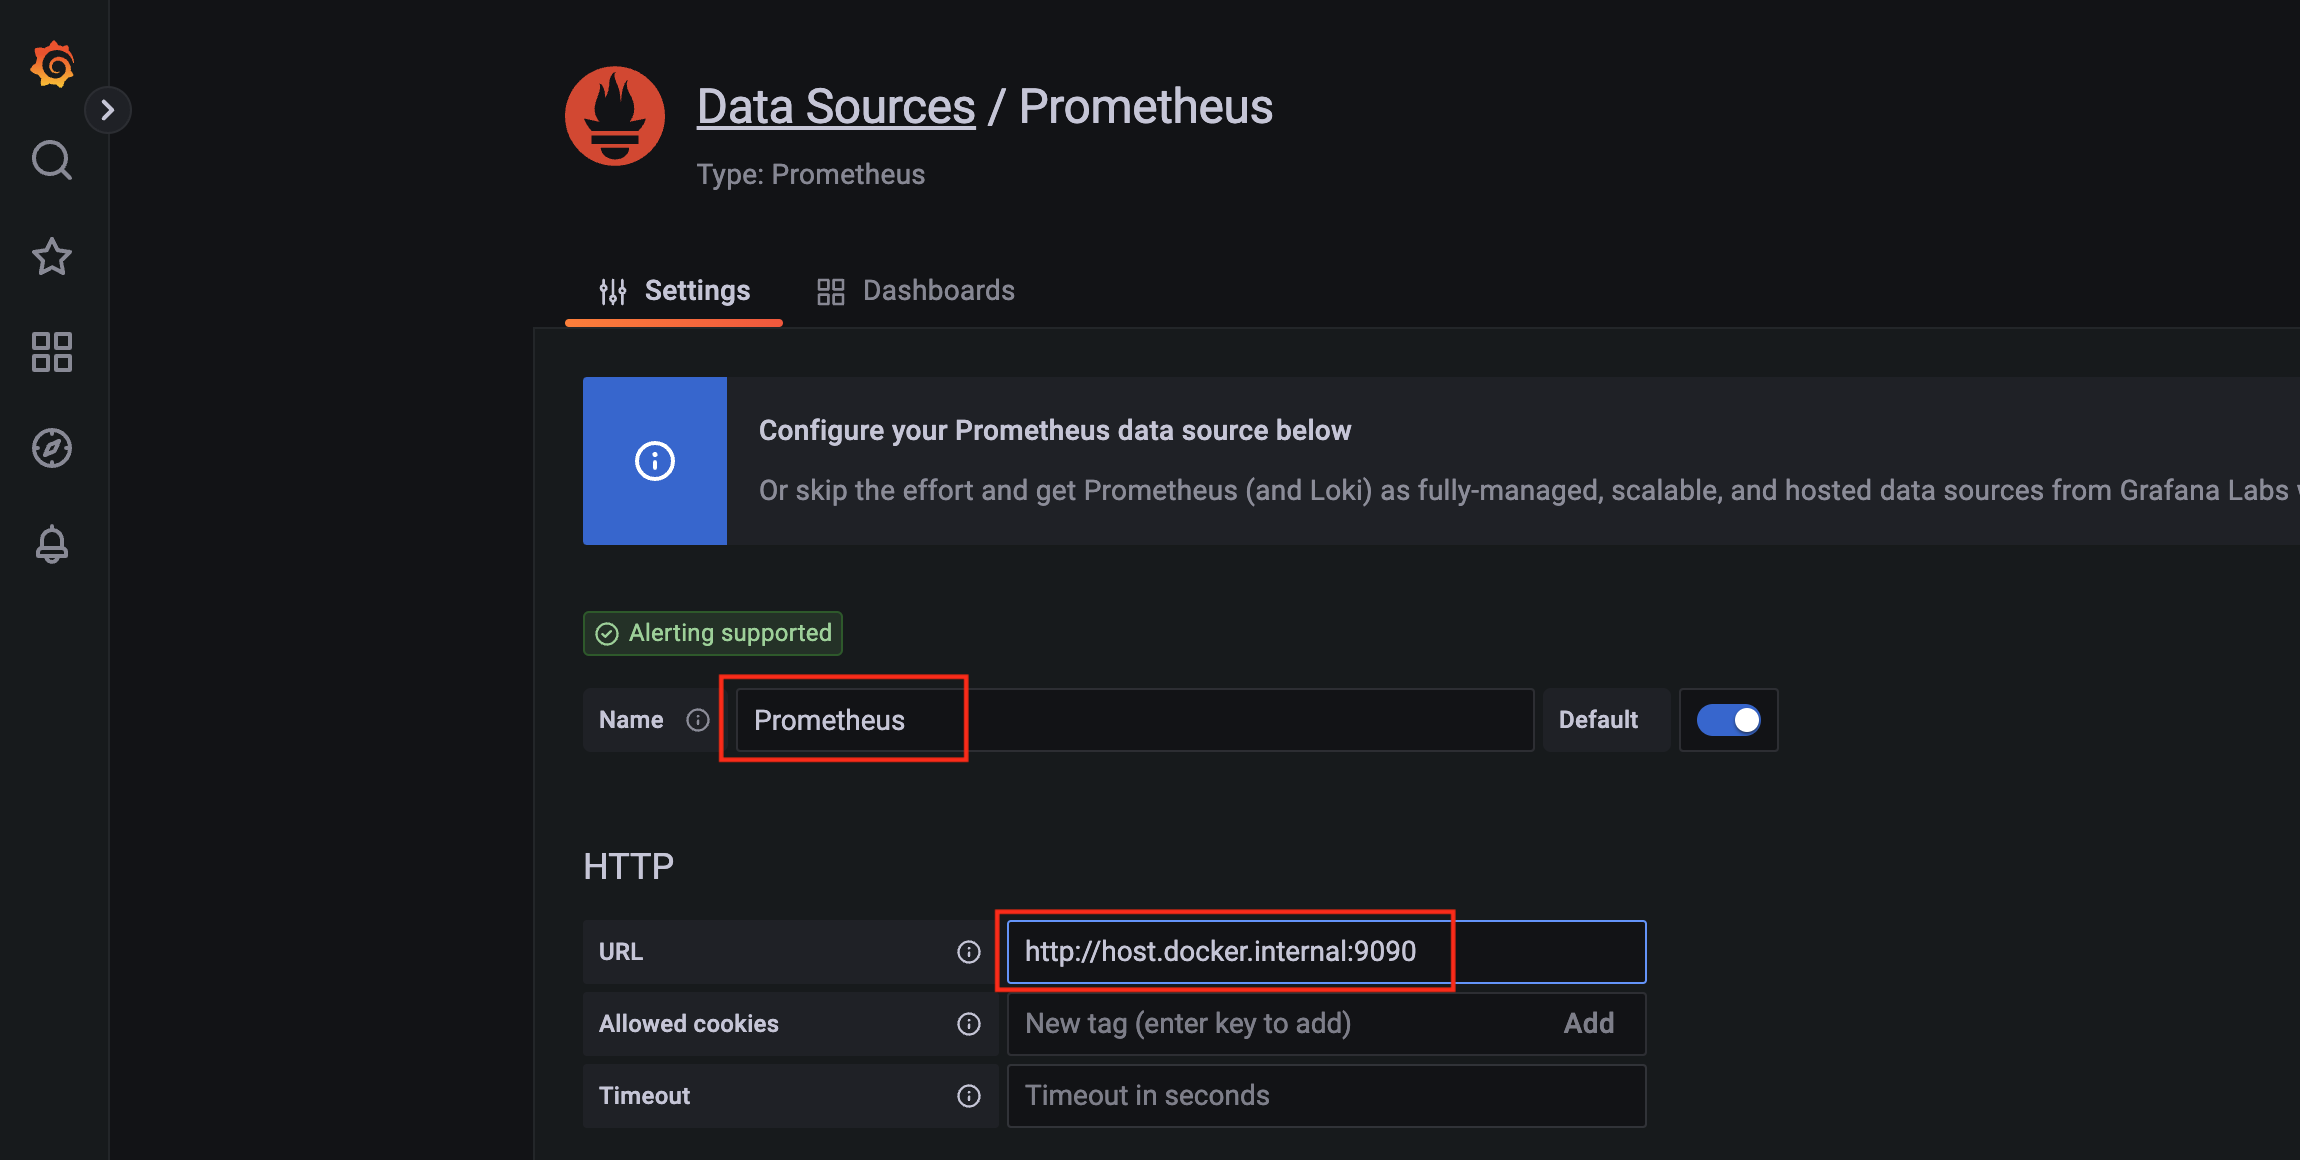Click 'Configure your Prometheus data source below' heading
Image resolution: width=2300 pixels, height=1160 pixels.
(1055, 430)
